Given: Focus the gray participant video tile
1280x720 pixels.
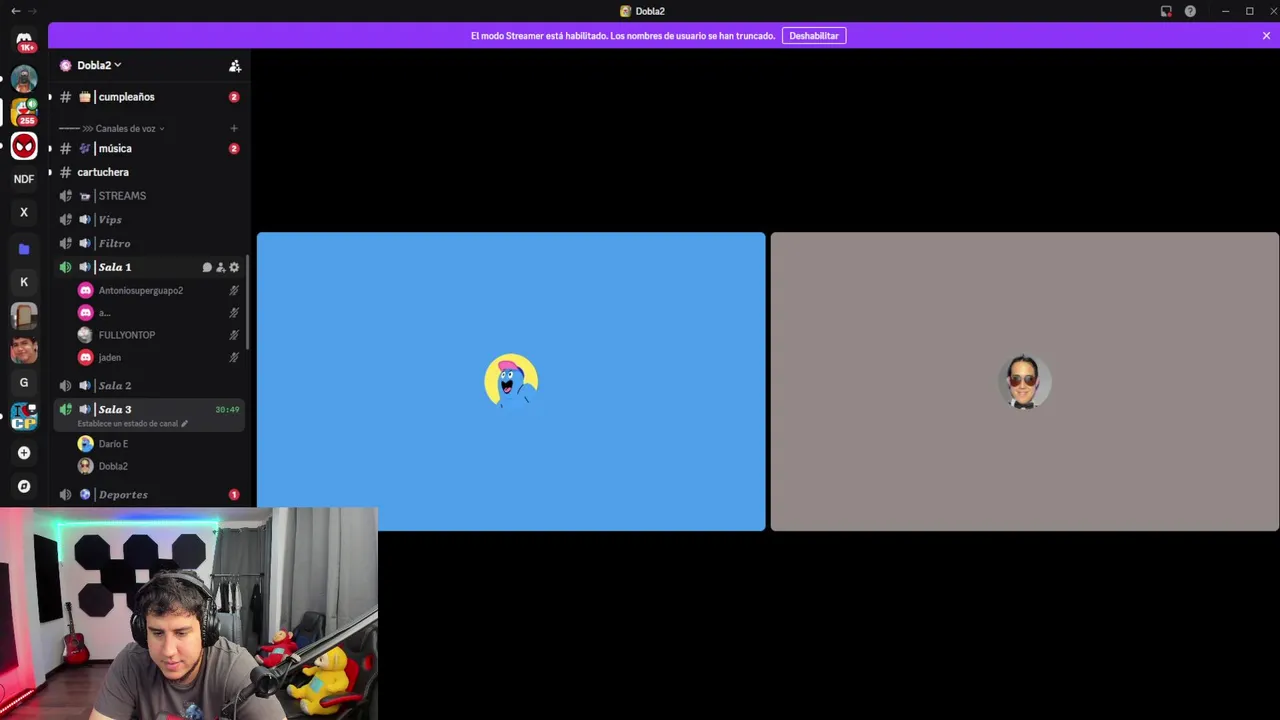Looking at the screenshot, I should [x=1025, y=381].
